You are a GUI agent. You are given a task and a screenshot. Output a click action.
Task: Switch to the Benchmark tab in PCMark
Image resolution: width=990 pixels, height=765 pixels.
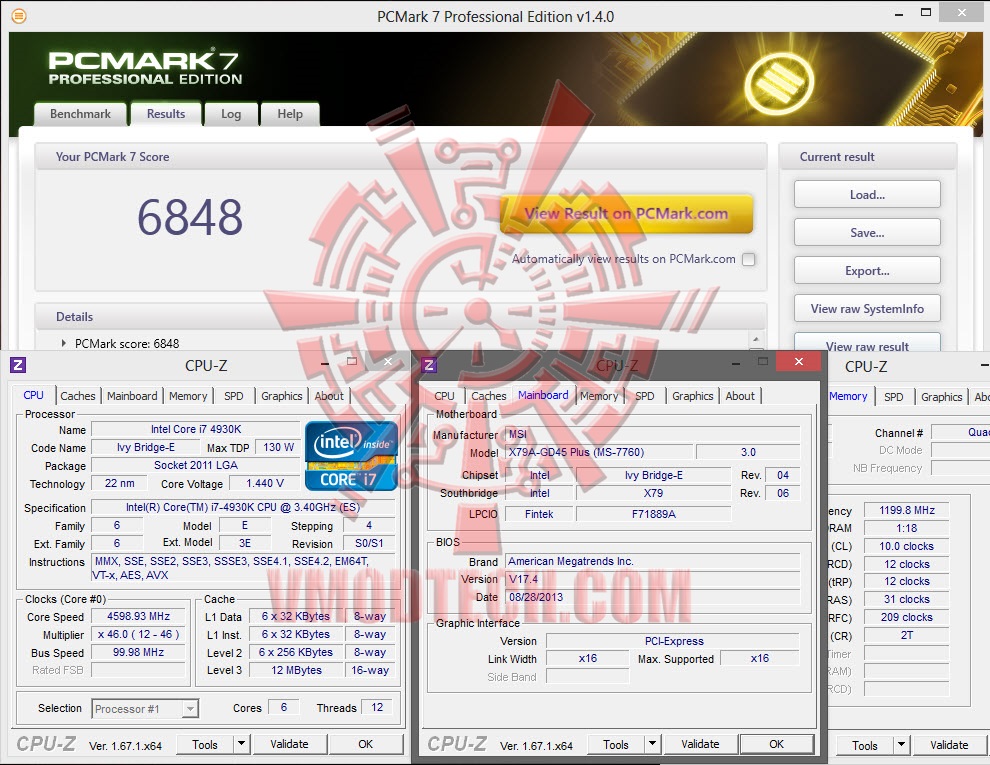pyautogui.click(x=80, y=114)
